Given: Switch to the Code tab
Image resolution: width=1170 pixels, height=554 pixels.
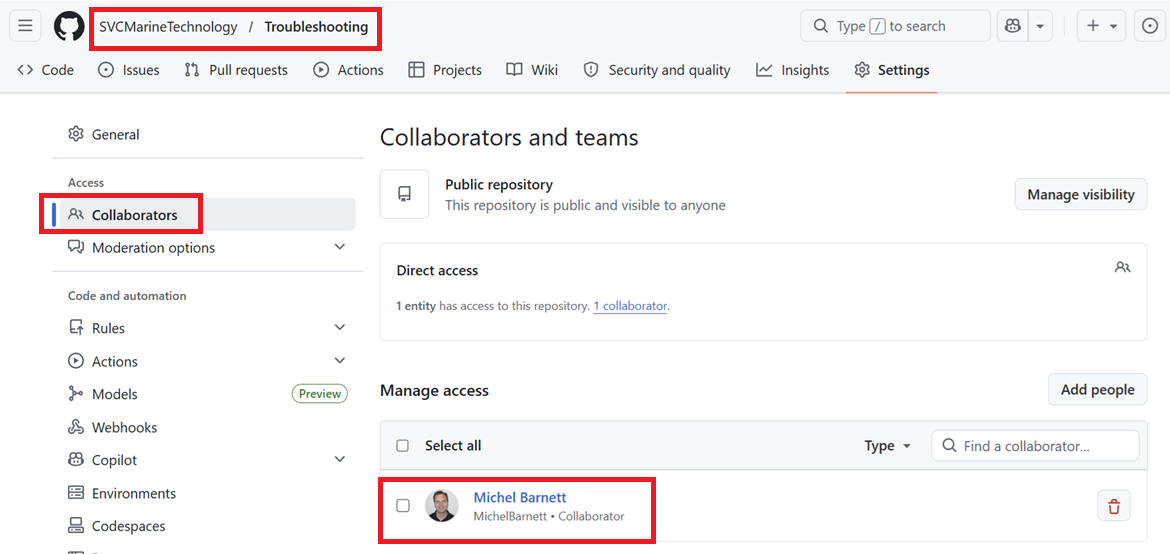Looking at the screenshot, I should click(x=46, y=70).
